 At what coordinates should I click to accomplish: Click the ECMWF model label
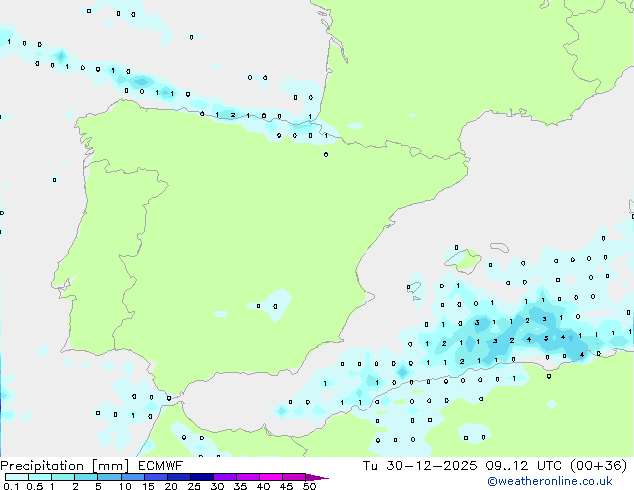tap(161, 466)
